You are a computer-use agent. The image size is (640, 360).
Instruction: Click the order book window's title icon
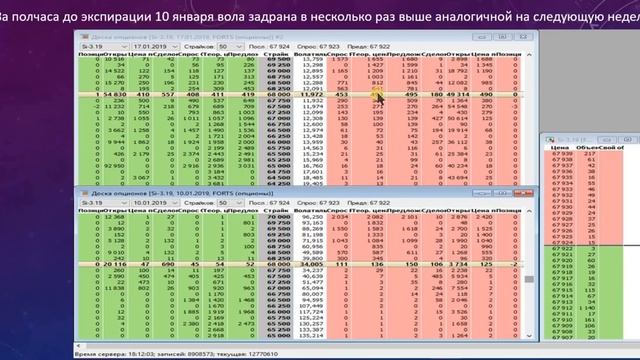[550, 140]
